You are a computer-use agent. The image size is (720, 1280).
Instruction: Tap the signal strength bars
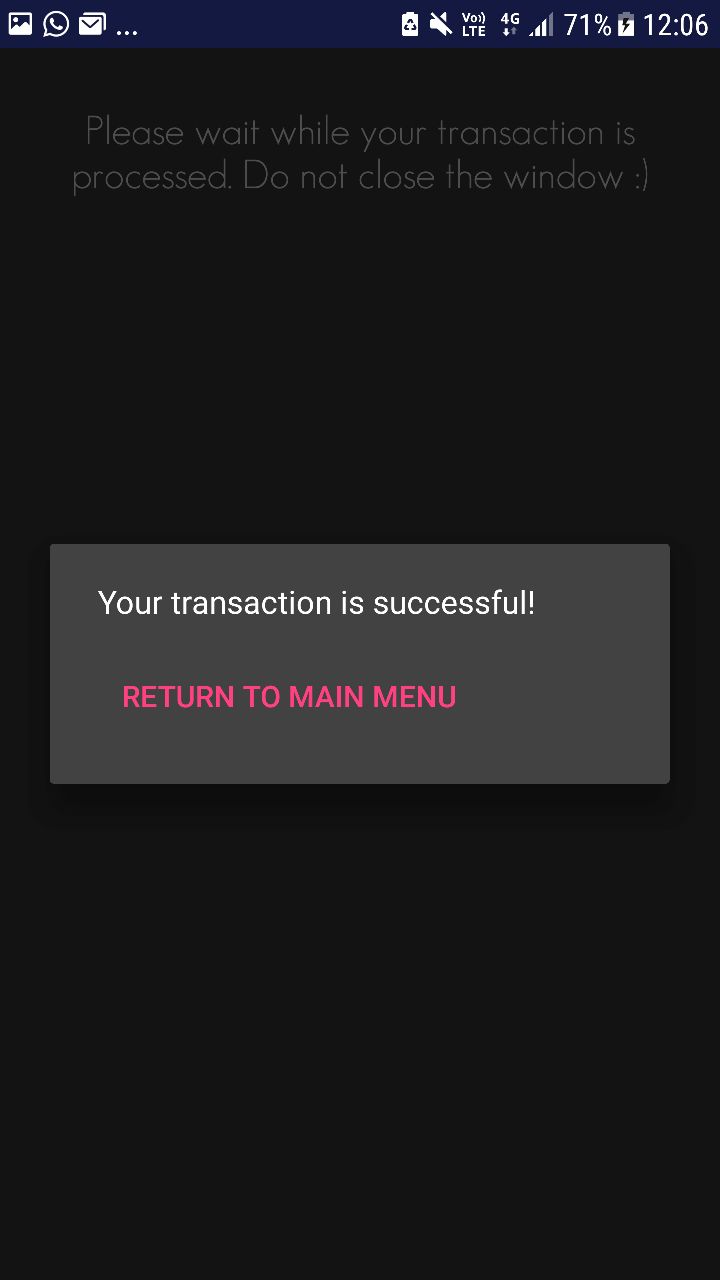coord(541,24)
